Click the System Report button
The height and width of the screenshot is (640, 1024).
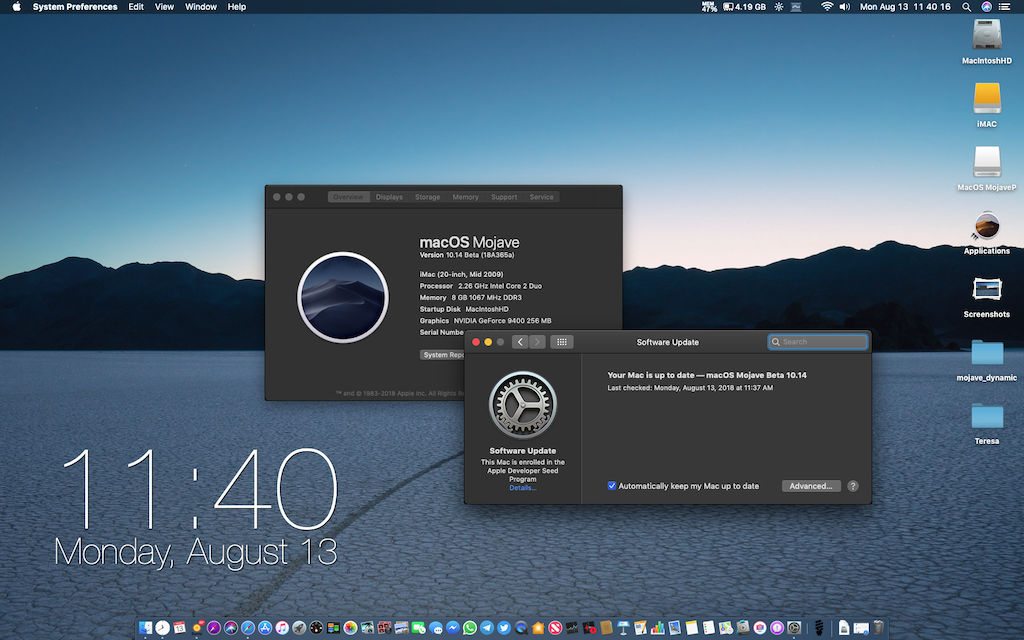click(442, 355)
